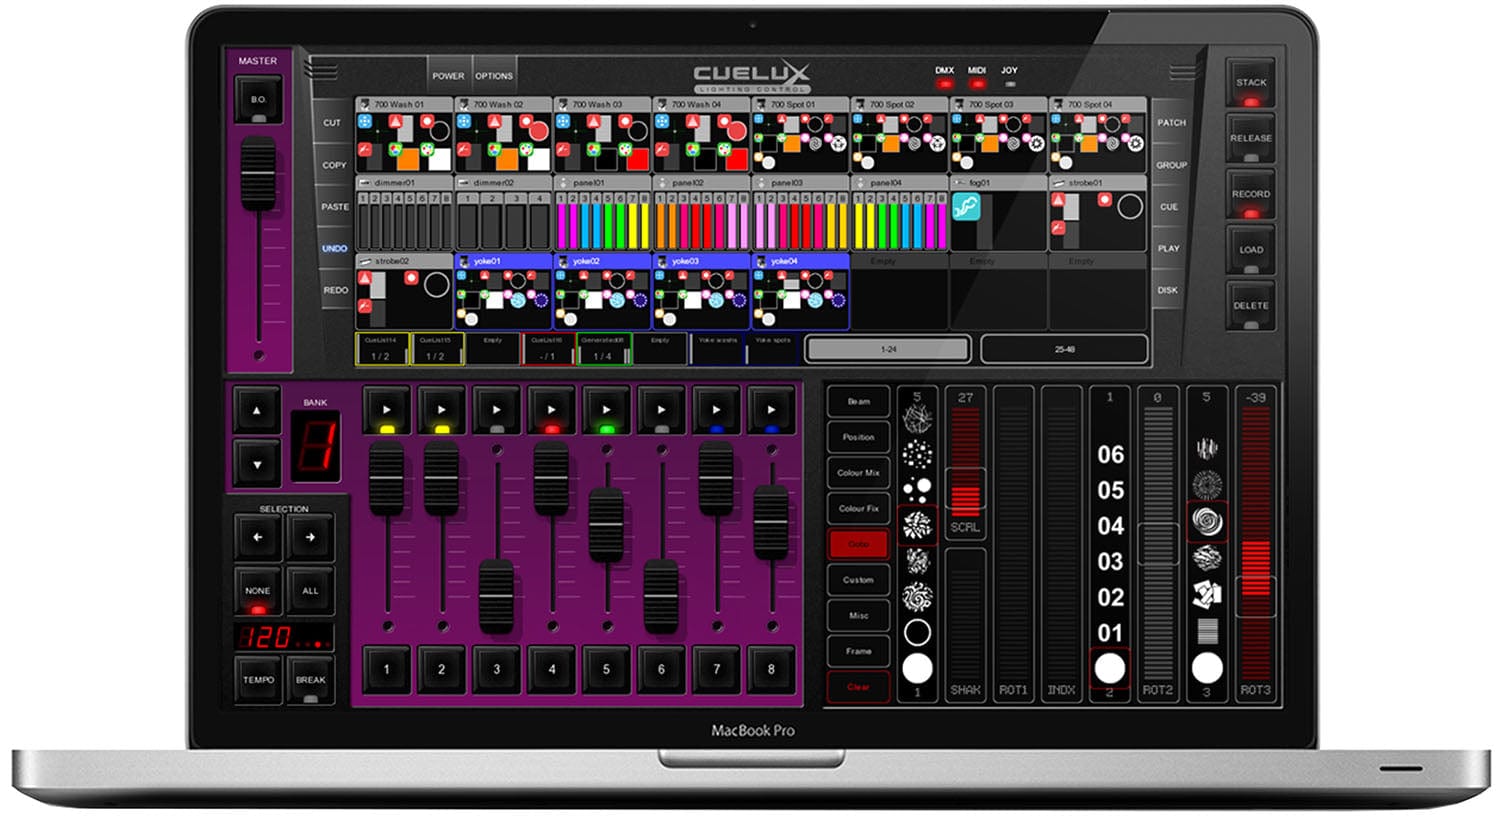Image resolution: width=1500 pixels, height=816 pixels.
Task: Increase the bank with the up arrow
Action: [257, 410]
